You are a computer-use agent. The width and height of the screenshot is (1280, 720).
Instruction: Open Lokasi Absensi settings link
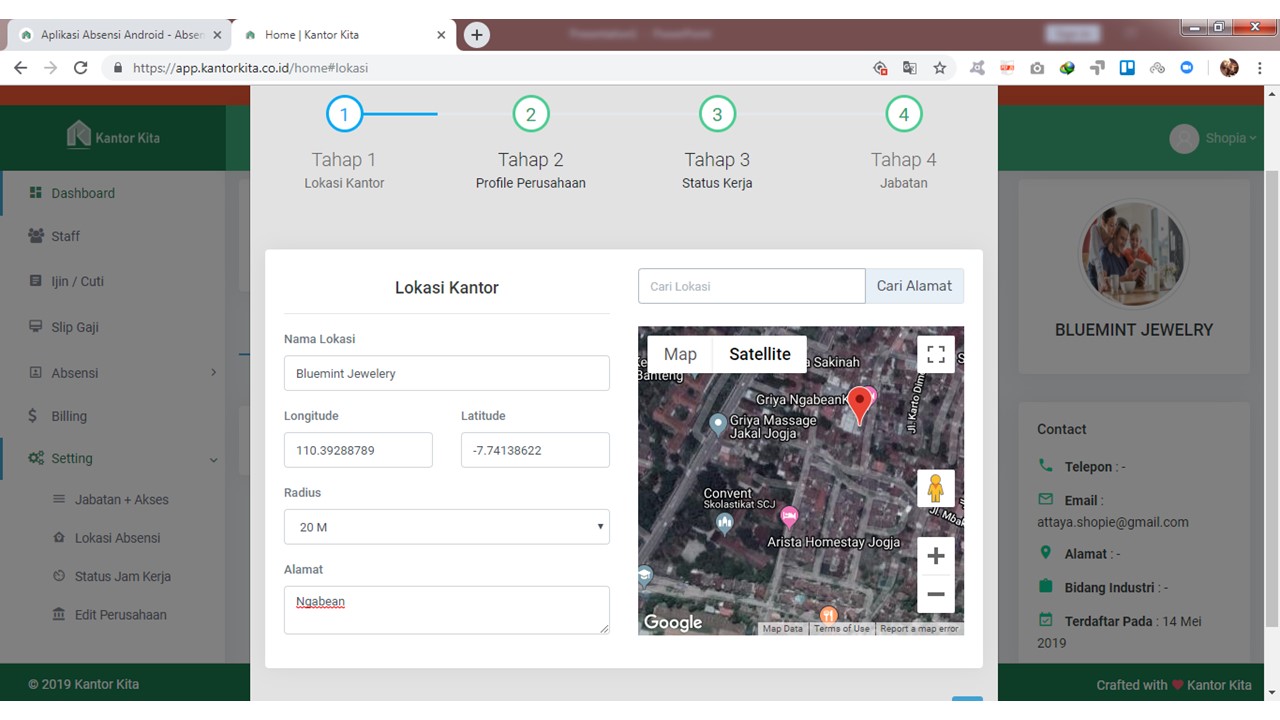[x=117, y=538]
